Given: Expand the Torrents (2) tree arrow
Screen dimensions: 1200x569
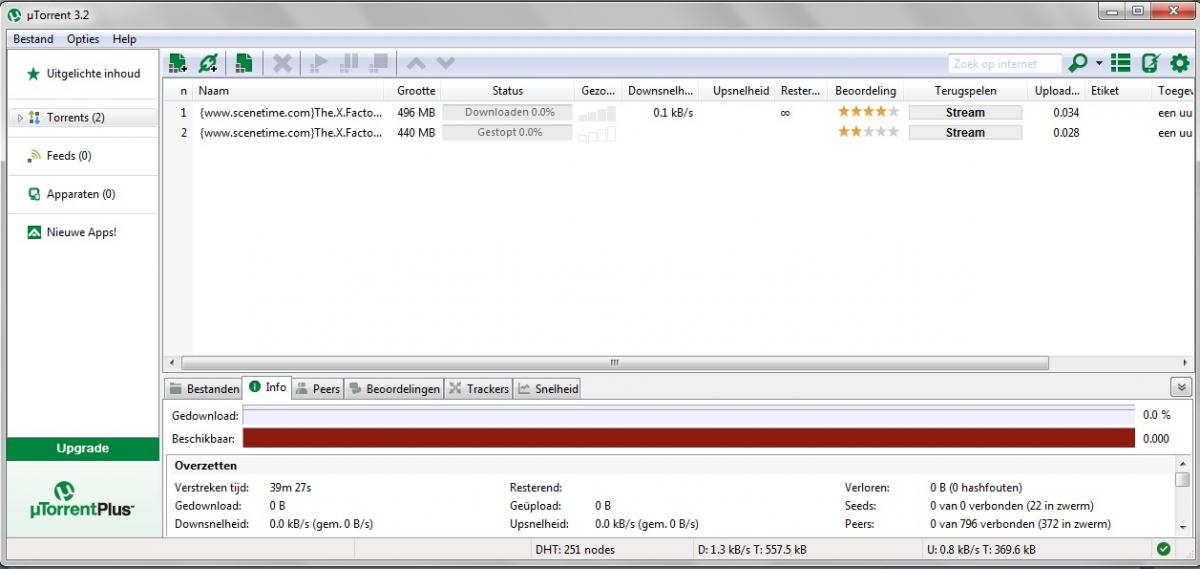Looking at the screenshot, I should pos(20,118).
